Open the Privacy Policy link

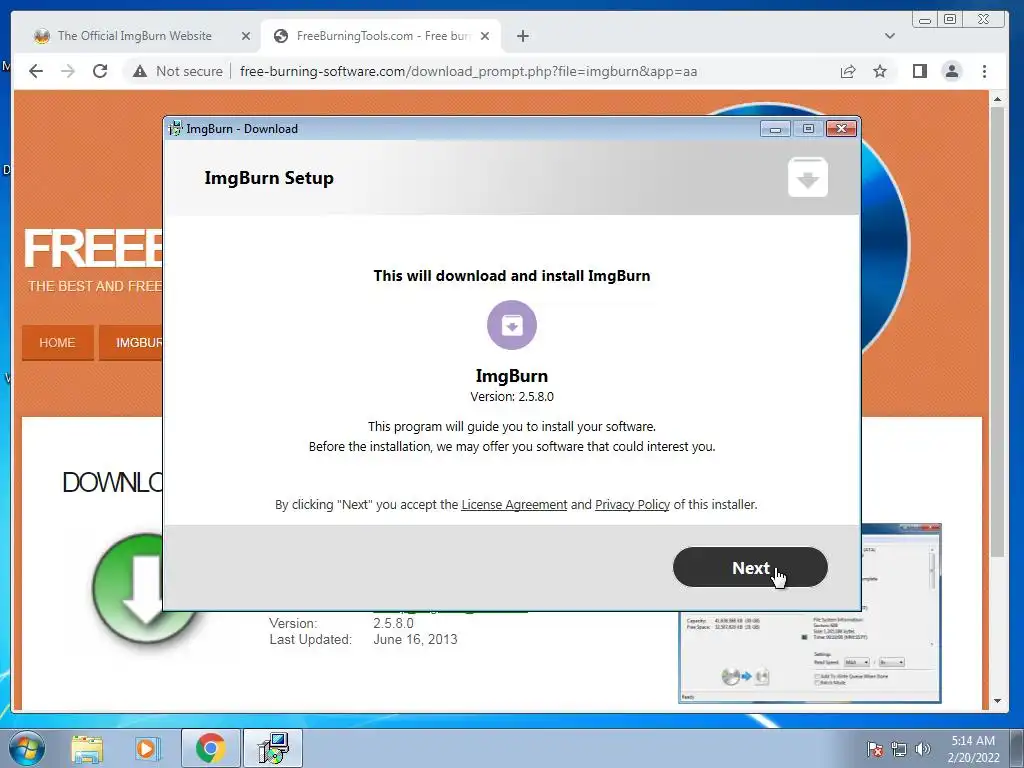(x=632, y=505)
